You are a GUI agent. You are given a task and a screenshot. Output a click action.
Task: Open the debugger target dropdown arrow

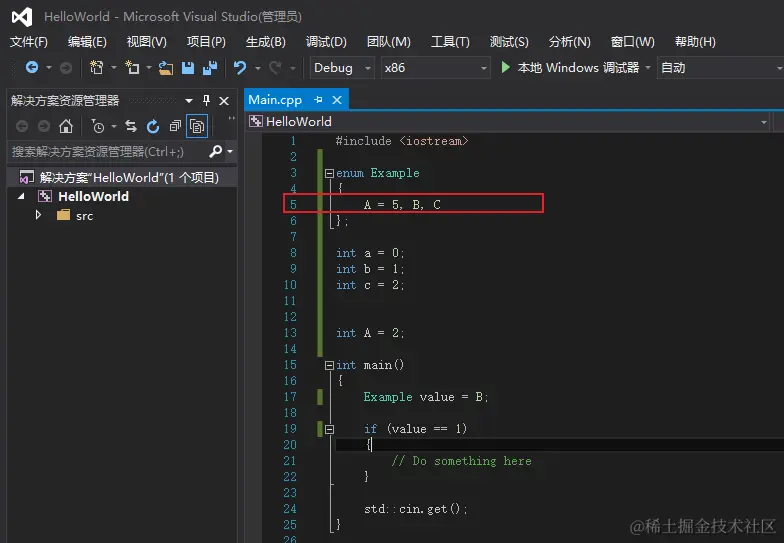point(648,68)
